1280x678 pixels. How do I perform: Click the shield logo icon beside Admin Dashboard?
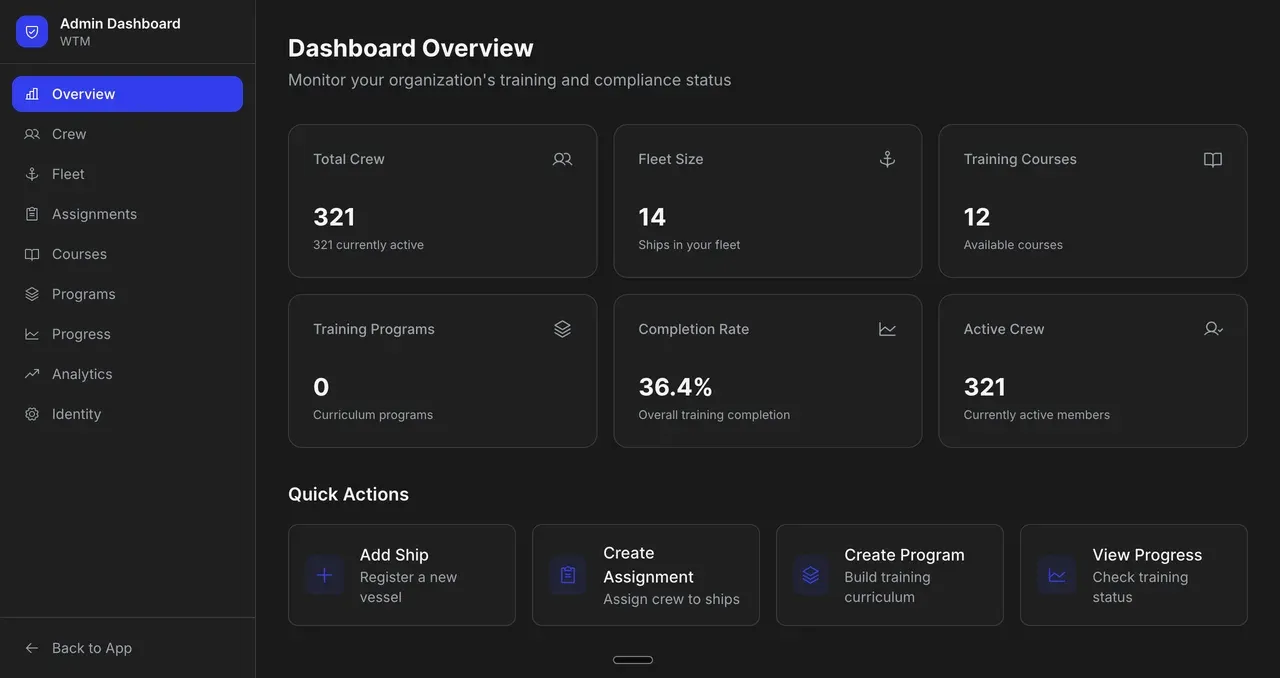32,32
